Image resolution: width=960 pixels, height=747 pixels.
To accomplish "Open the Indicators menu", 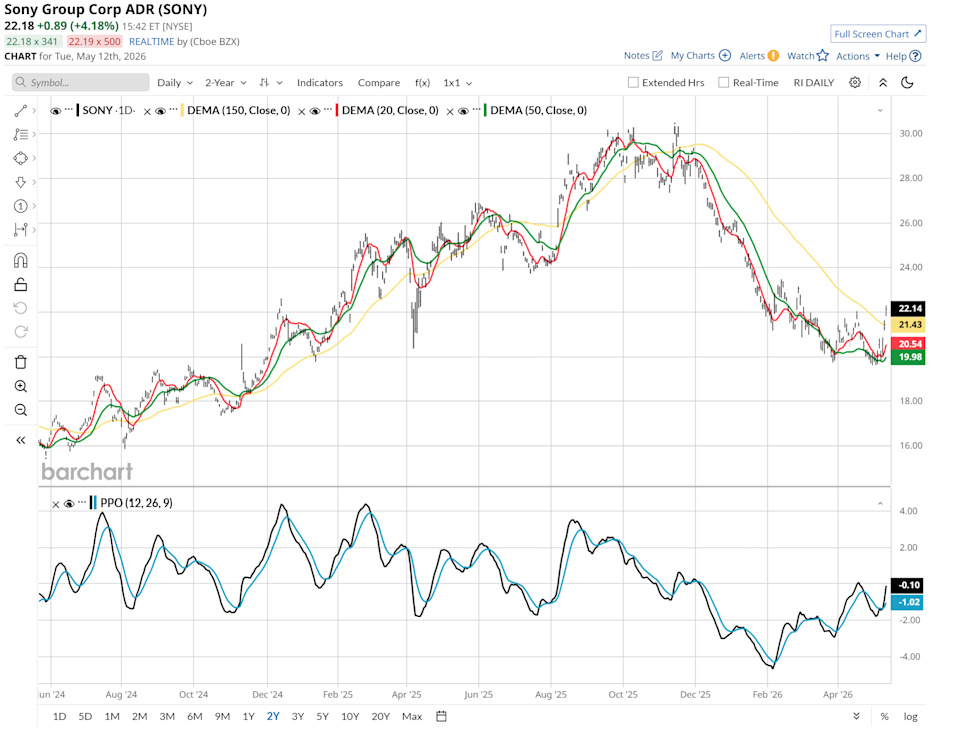I will click(320, 83).
